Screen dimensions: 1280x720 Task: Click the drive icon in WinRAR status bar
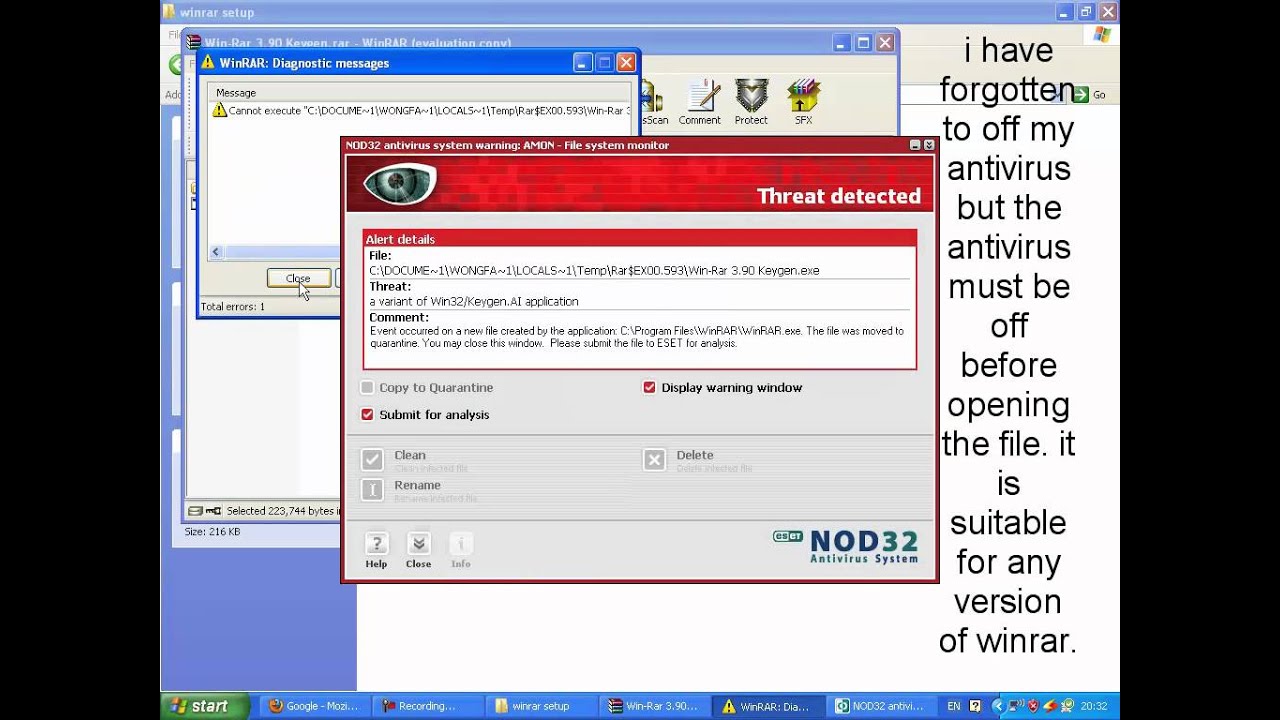(x=196, y=511)
